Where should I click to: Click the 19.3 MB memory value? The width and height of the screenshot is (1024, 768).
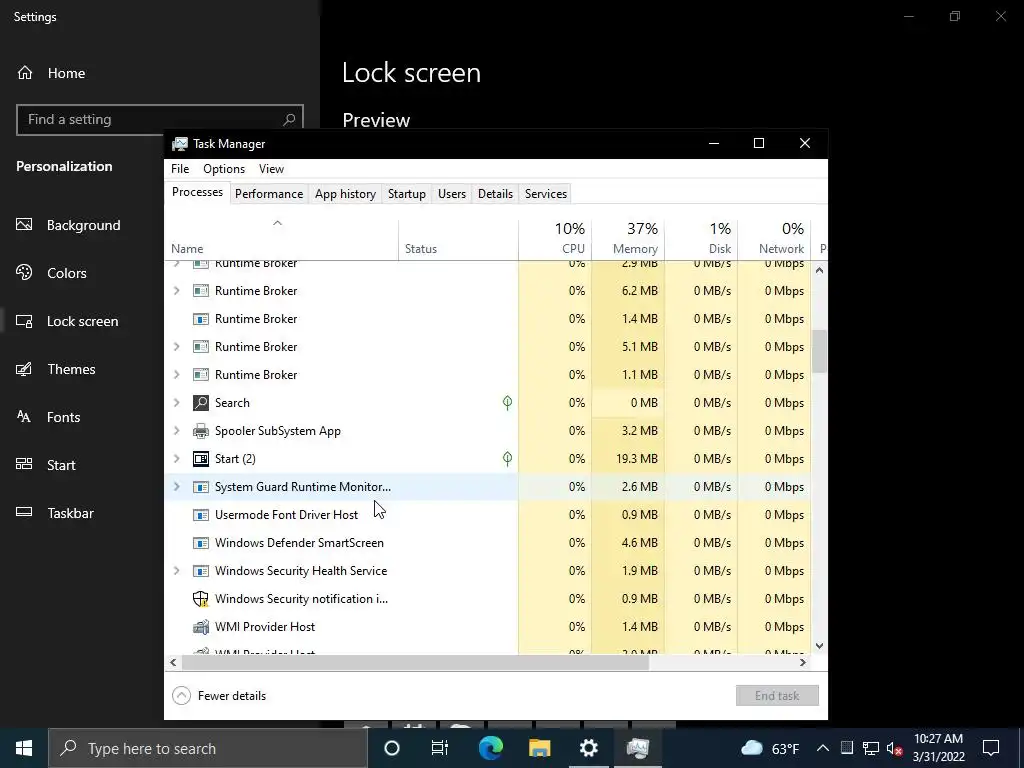tap(637, 459)
